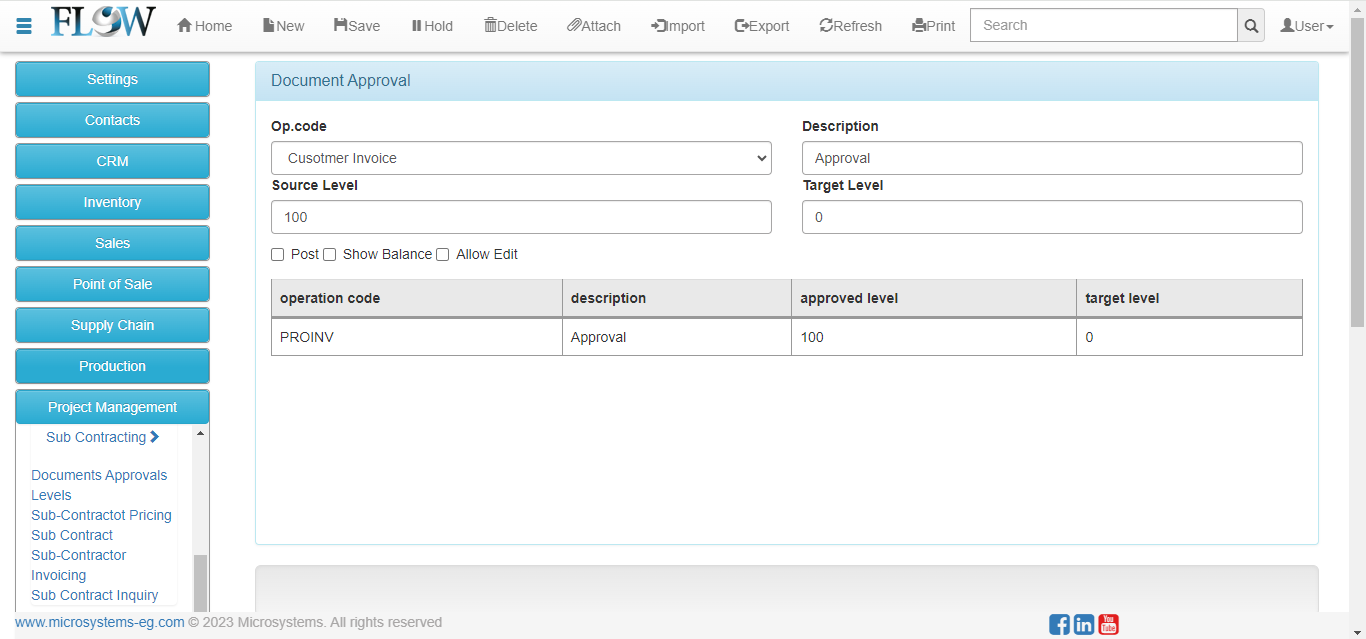
Task: Click the Attach paperclip icon
Action: coord(574,26)
